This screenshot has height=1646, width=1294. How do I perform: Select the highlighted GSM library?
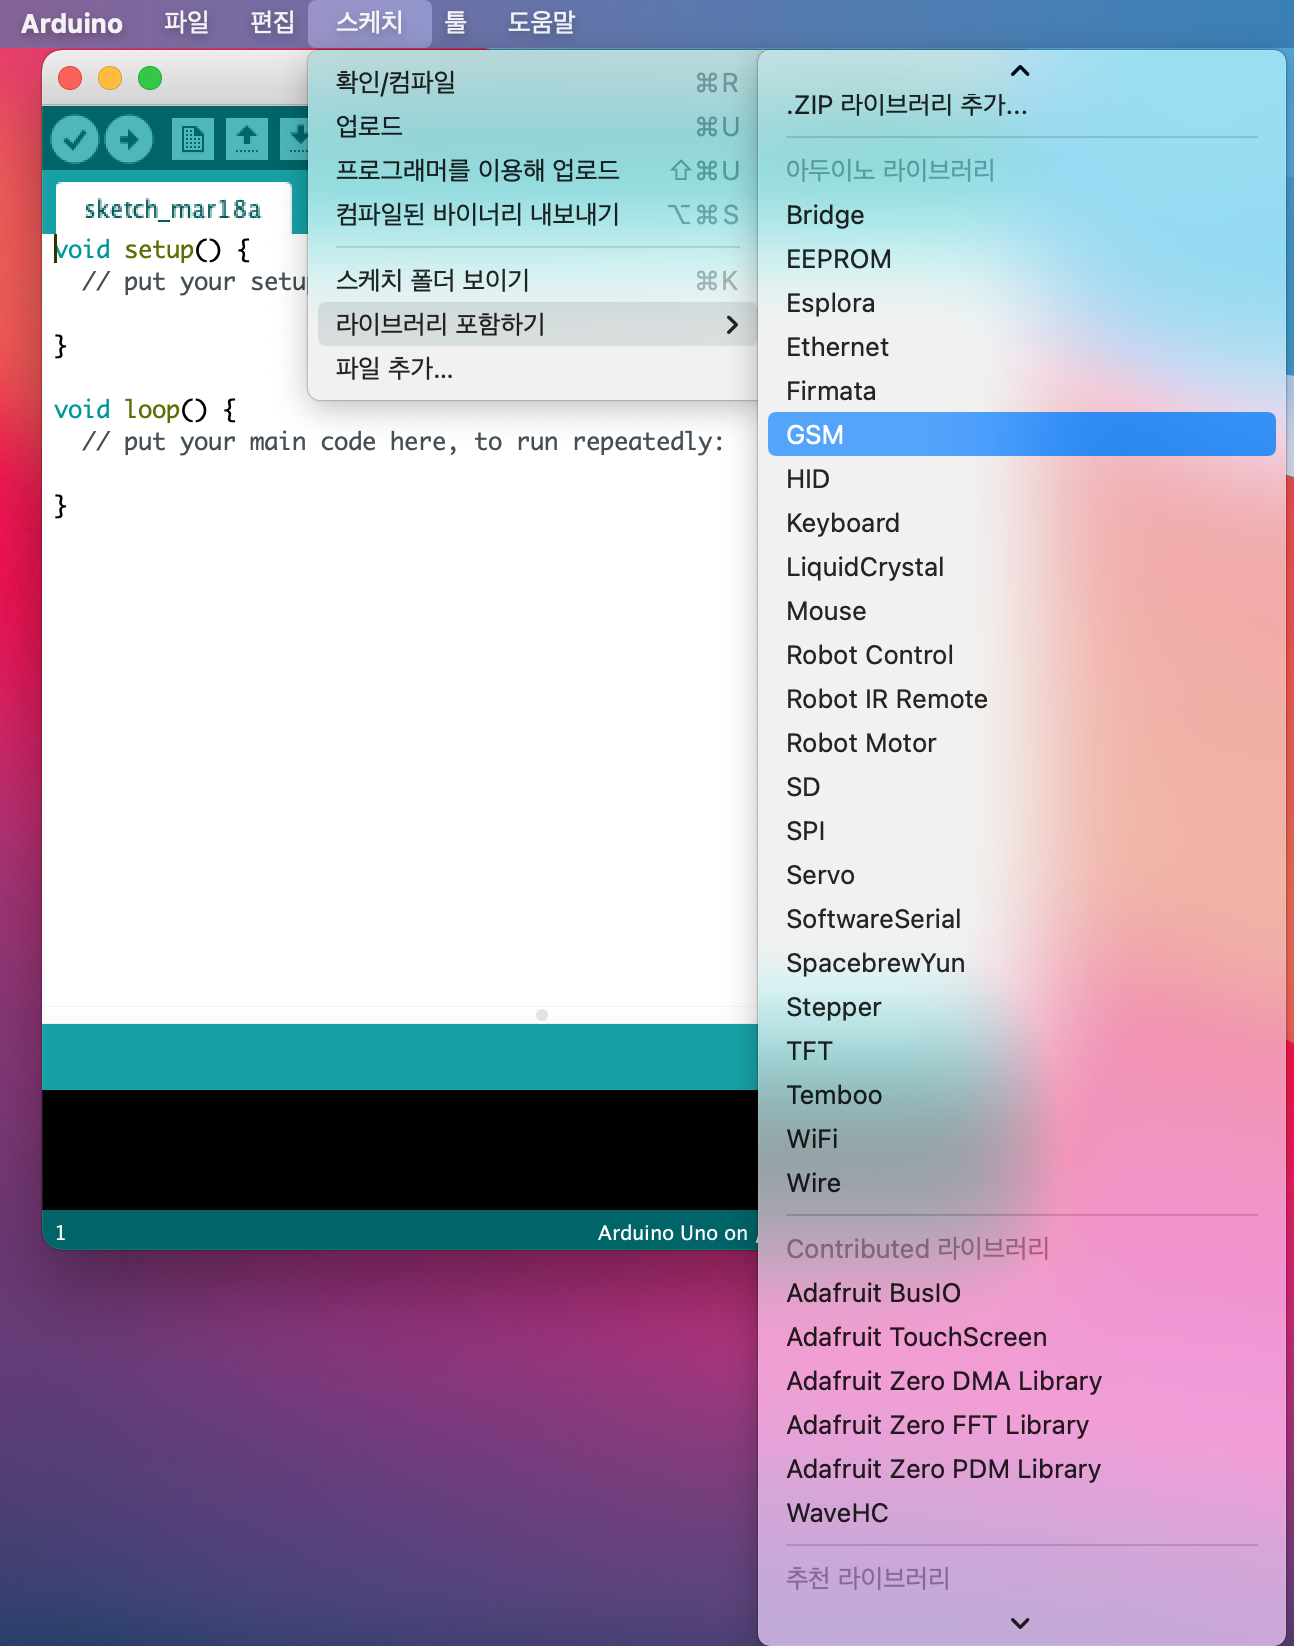(x=1021, y=435)
